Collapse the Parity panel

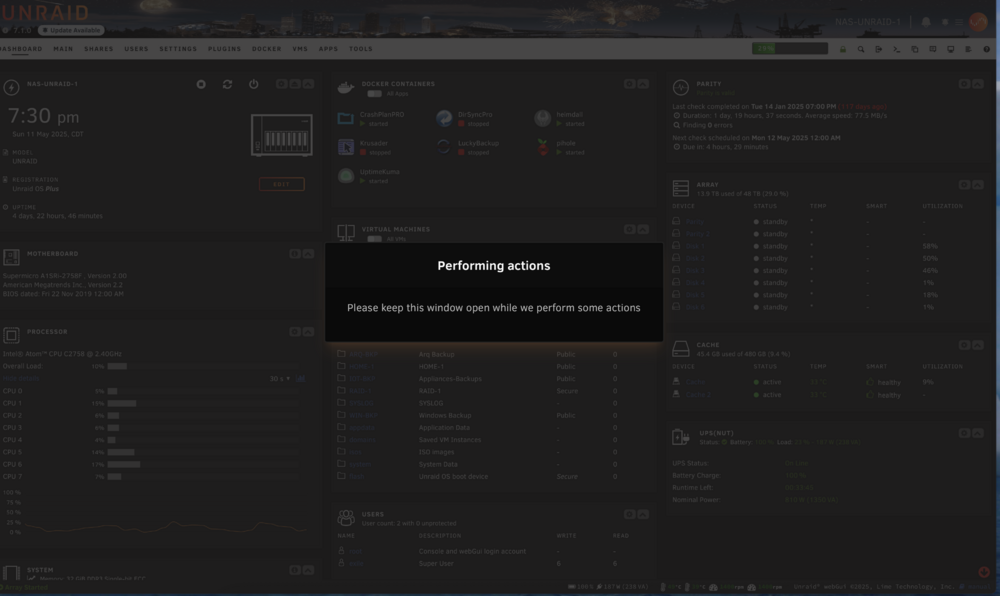coord(978,84)
